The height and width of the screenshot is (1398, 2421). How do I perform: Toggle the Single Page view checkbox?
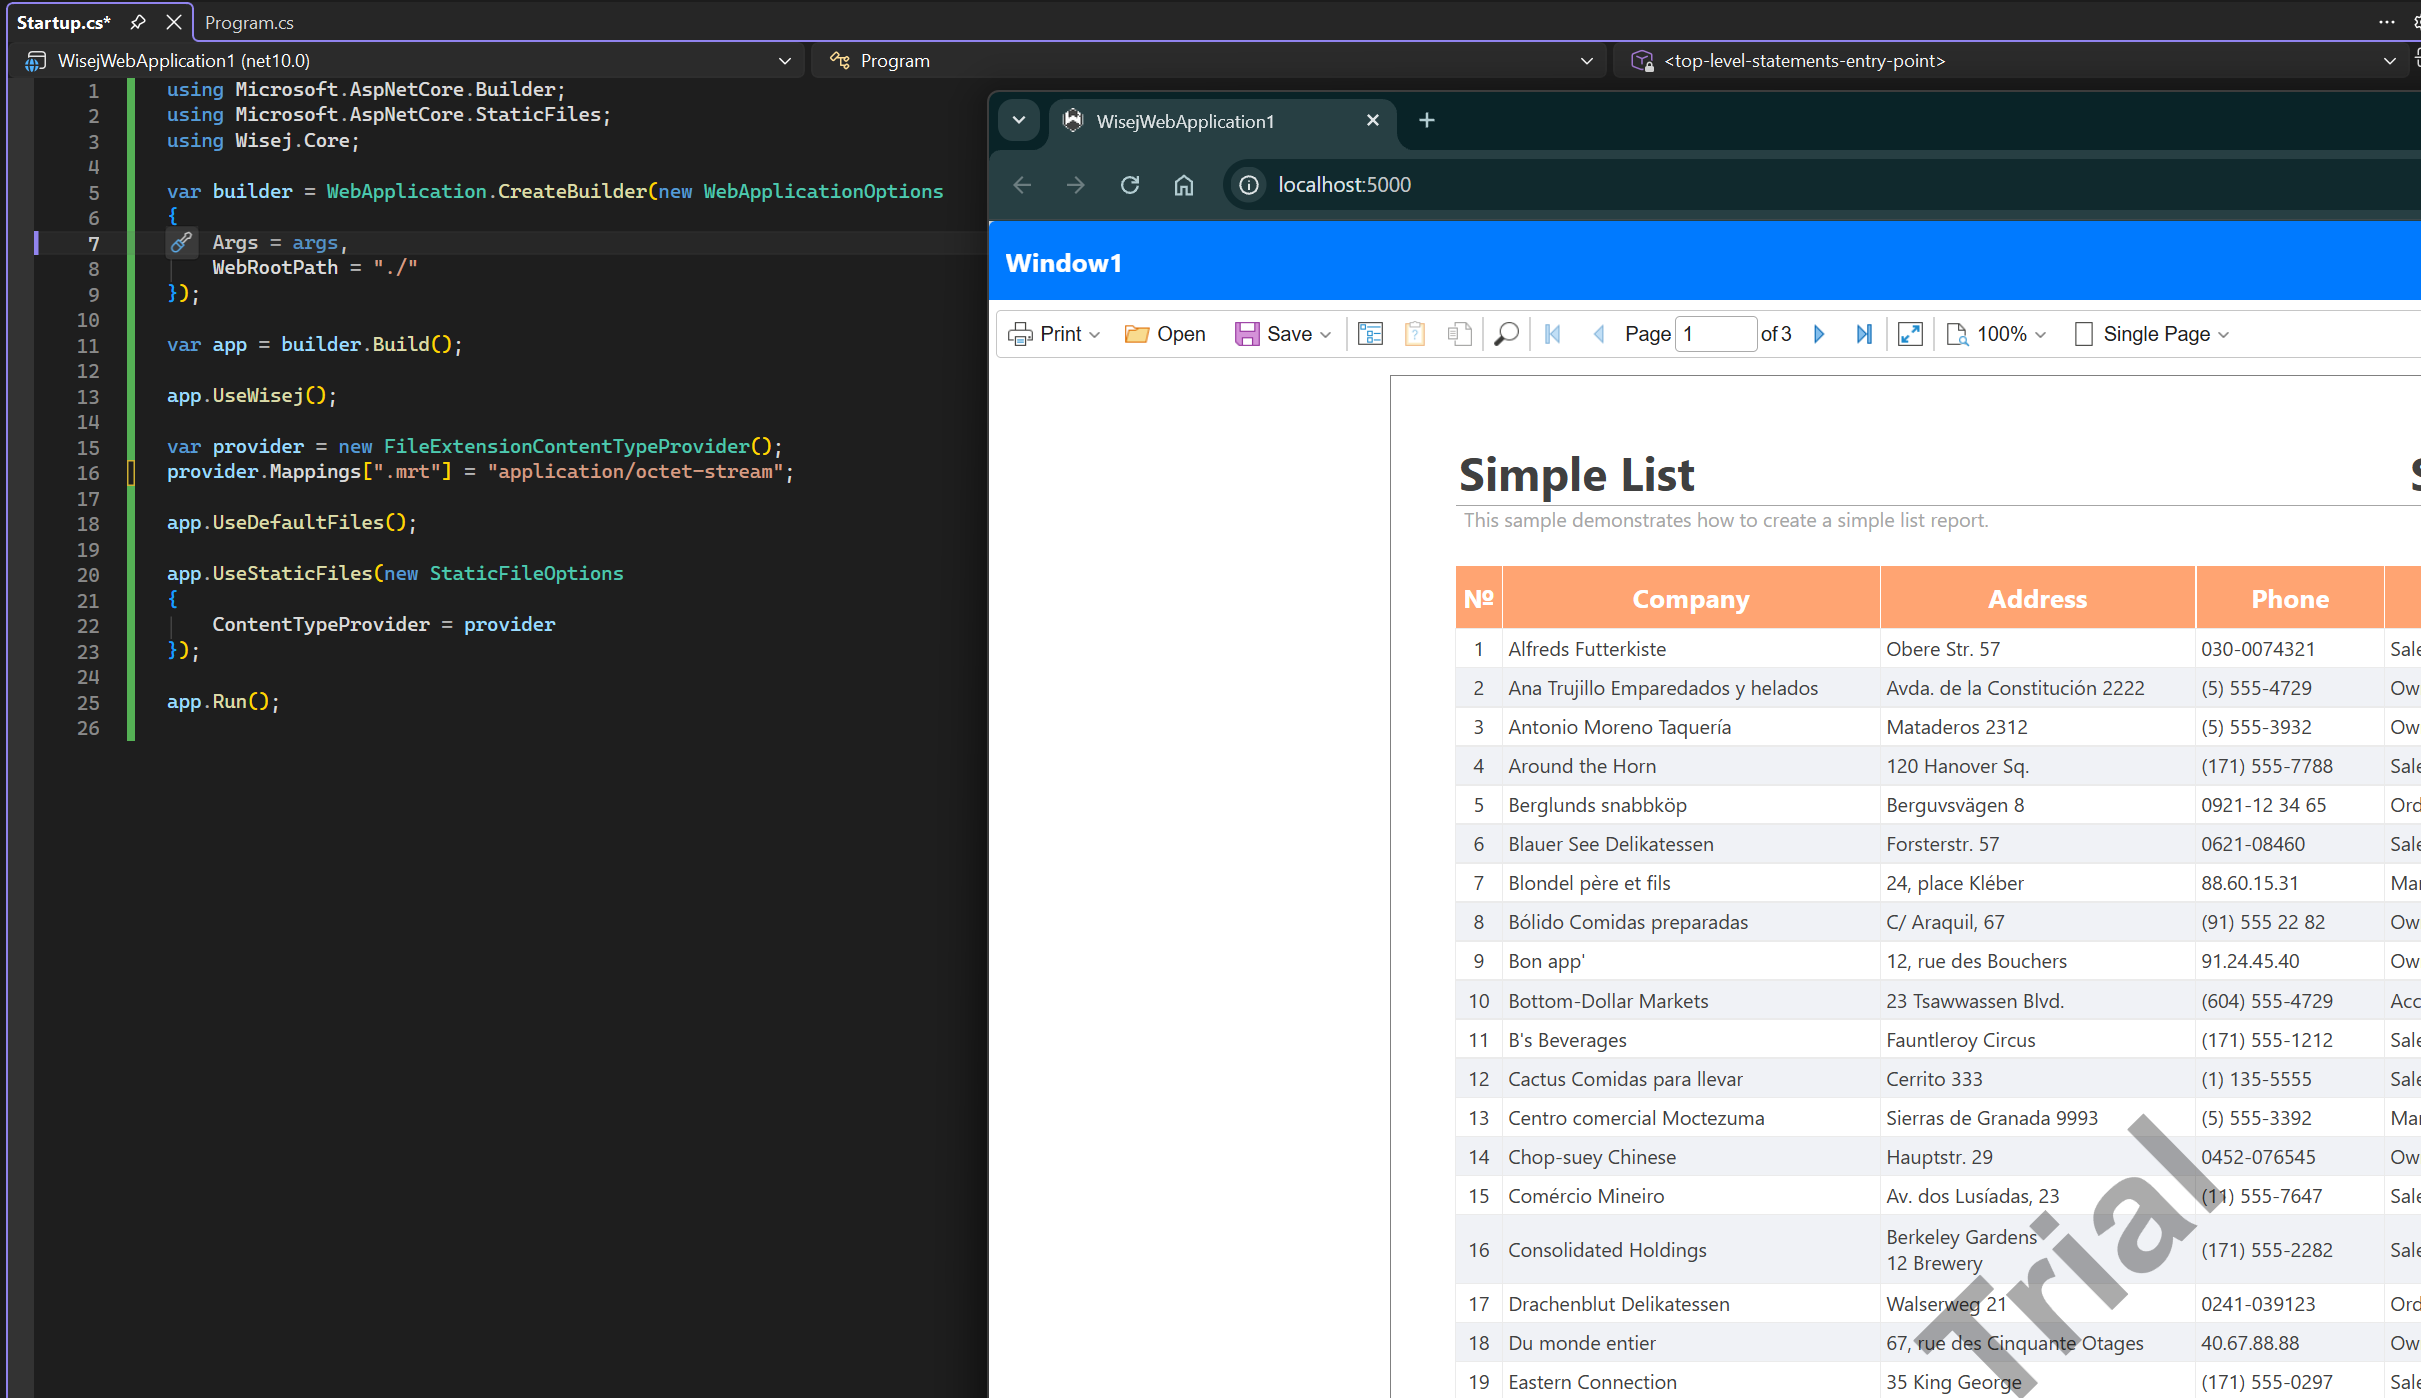pyautogui.click(x=2083, y=333)
